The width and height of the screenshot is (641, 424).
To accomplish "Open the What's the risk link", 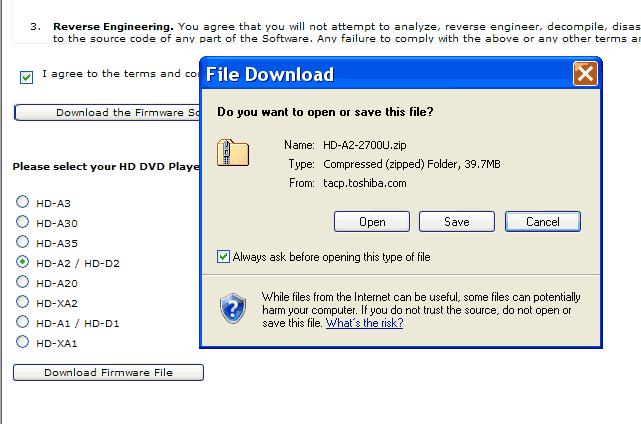I will (364, 323).
